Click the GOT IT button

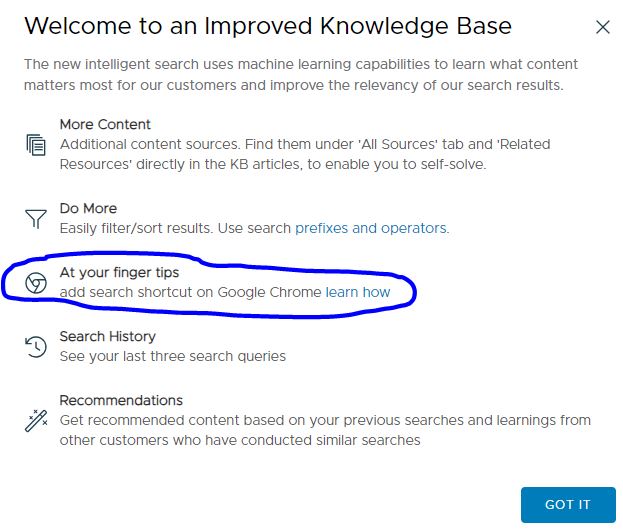point(568,505)
